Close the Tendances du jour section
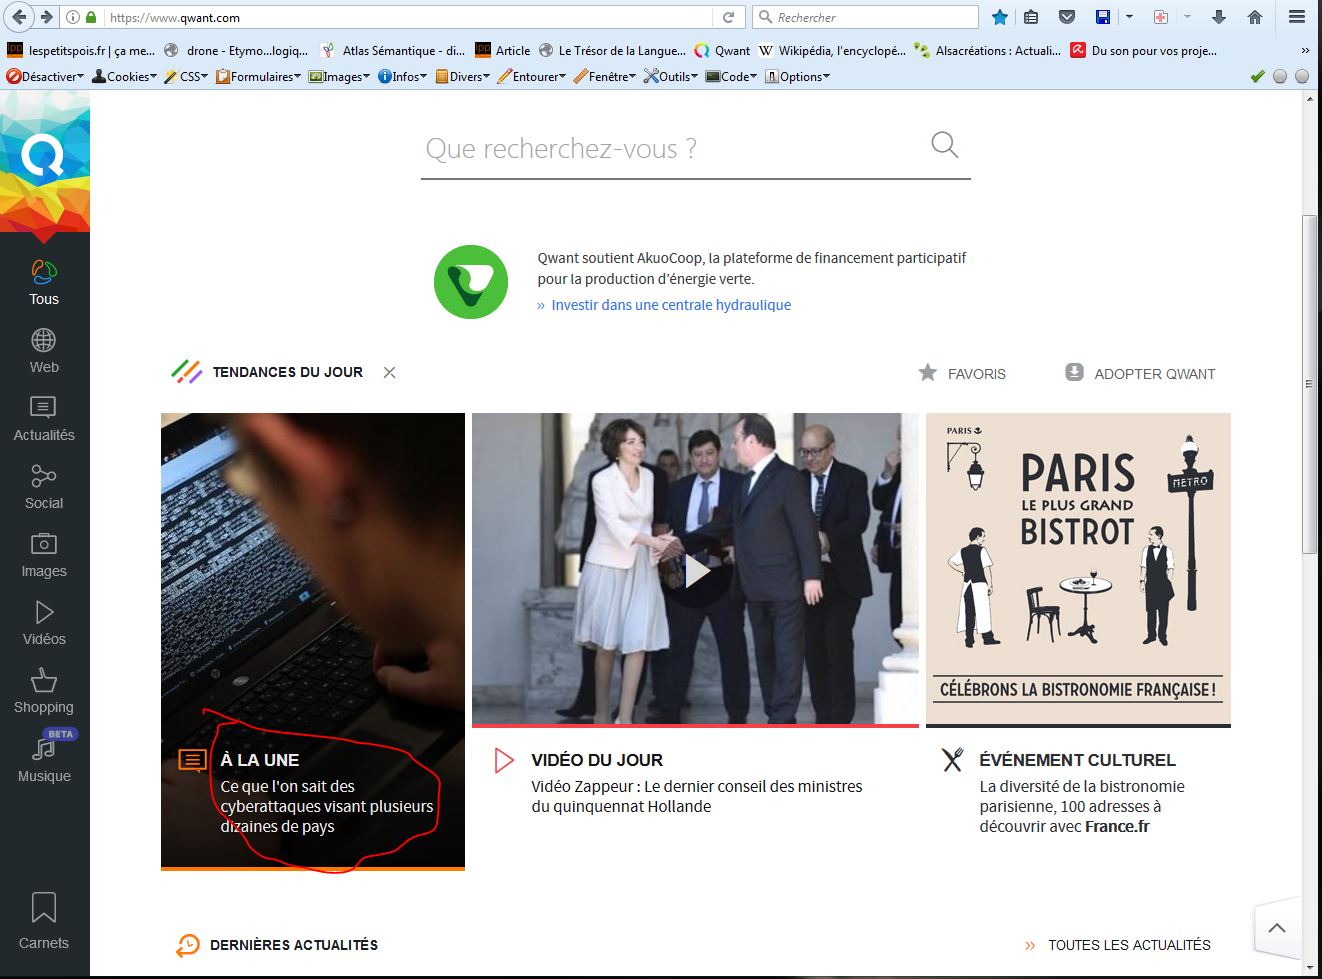Screen dimensions: 1322x979 pyautogui.click(x=390, y=372)
